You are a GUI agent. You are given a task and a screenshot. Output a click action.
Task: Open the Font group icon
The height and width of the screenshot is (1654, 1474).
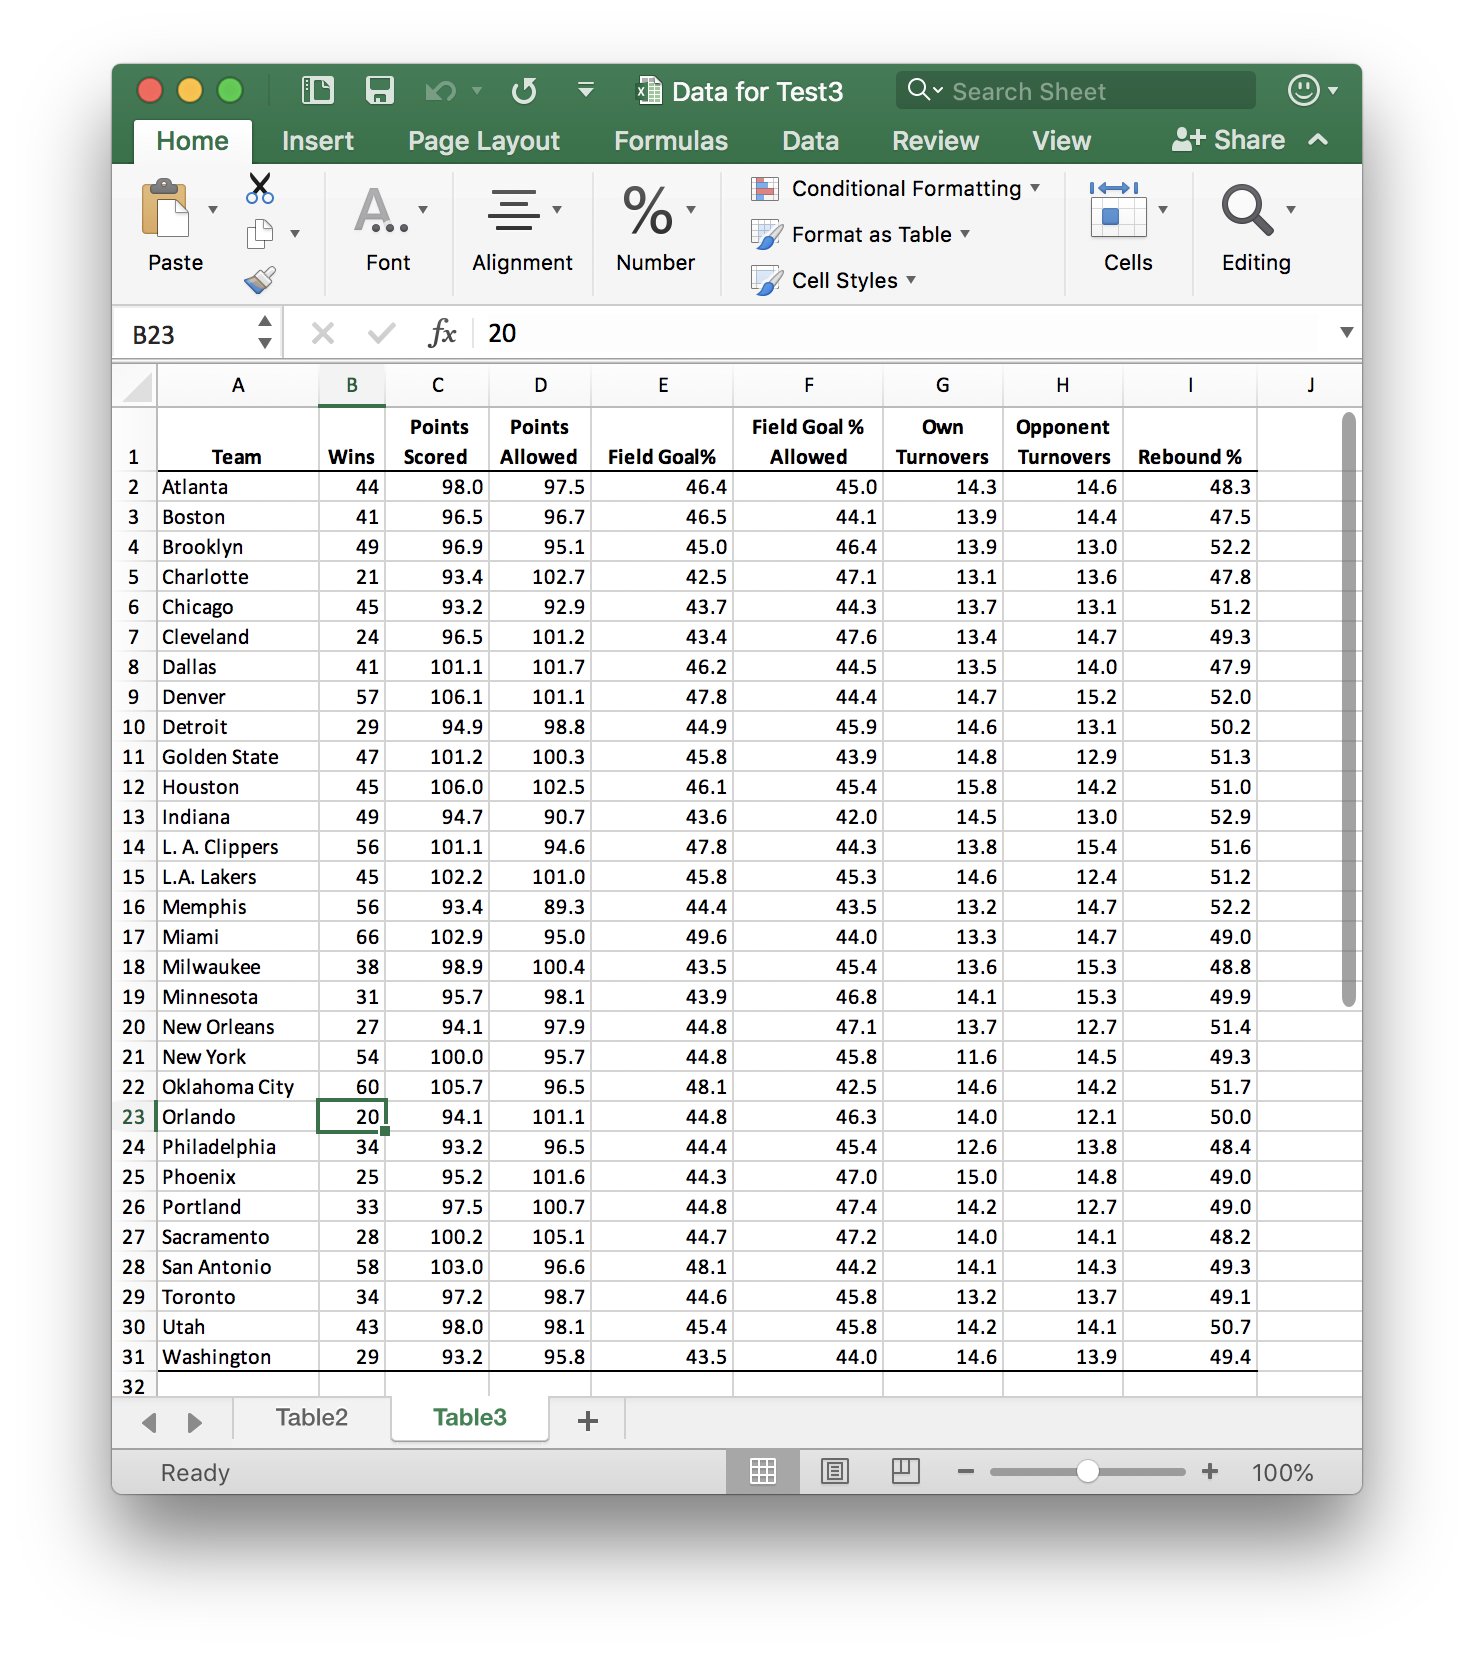[x=381, y=210]
